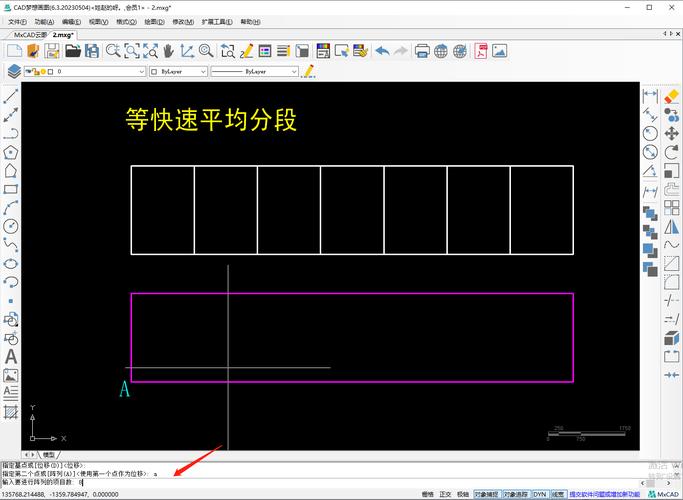Select the Polygon tool in left toolbar
The height and width of the screenshot is (500, 683).
tap(11, 152)
